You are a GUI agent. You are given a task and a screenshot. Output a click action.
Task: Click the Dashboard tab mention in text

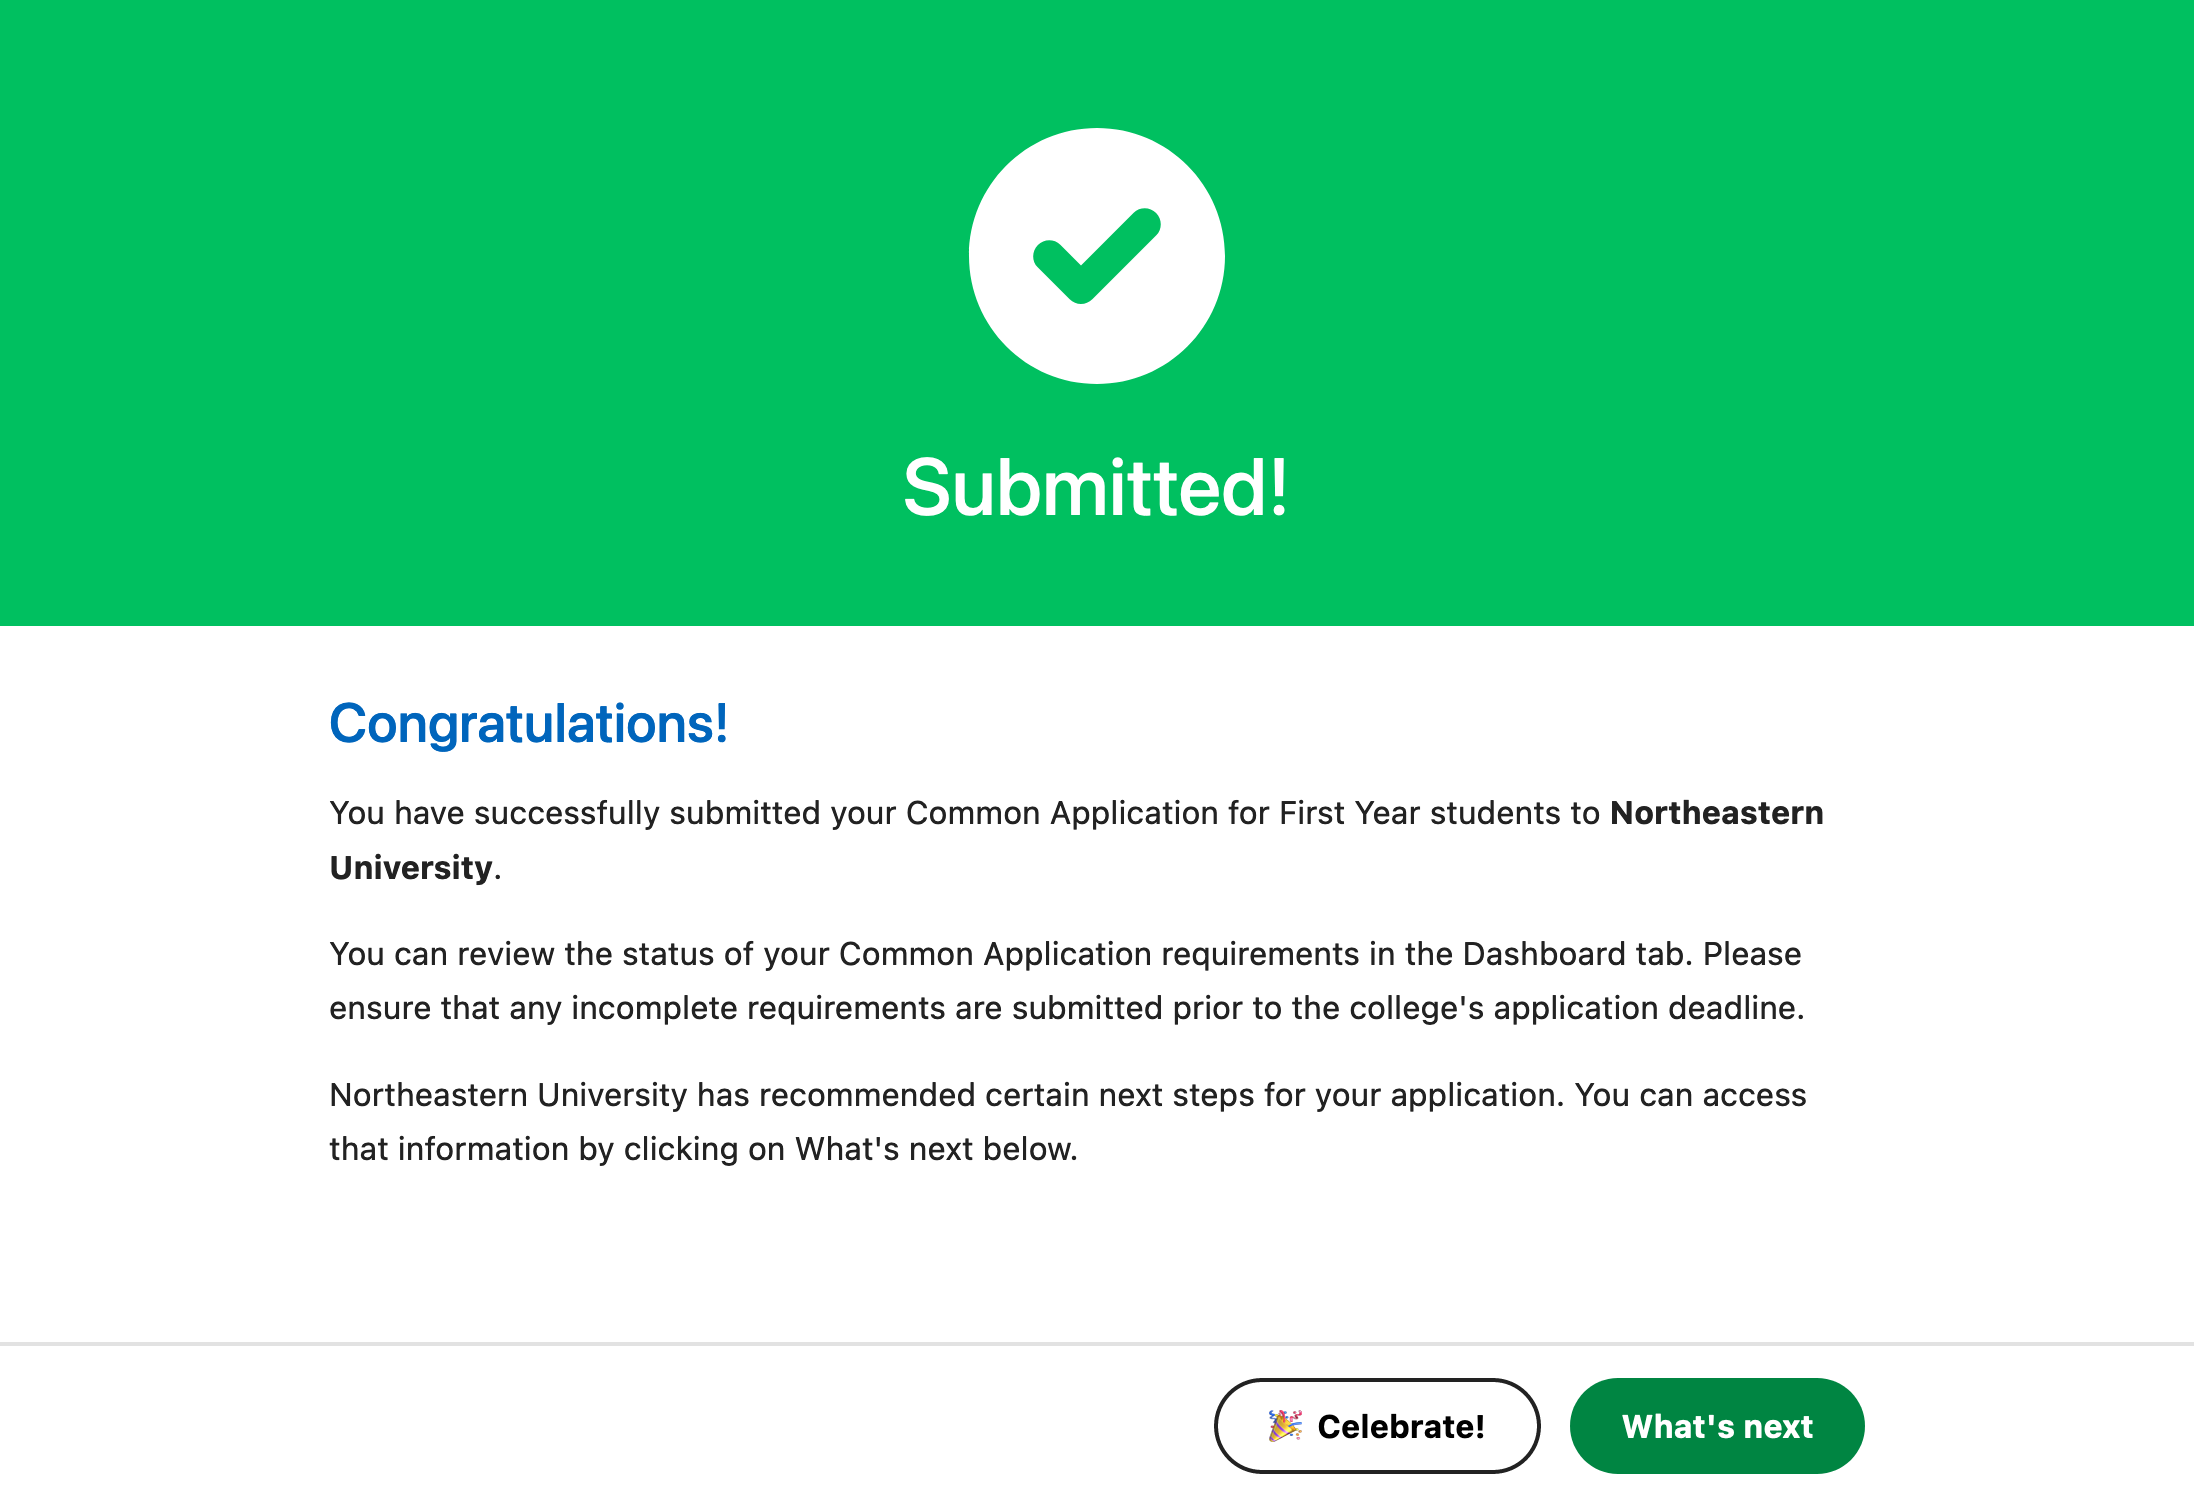(1575, 954)
